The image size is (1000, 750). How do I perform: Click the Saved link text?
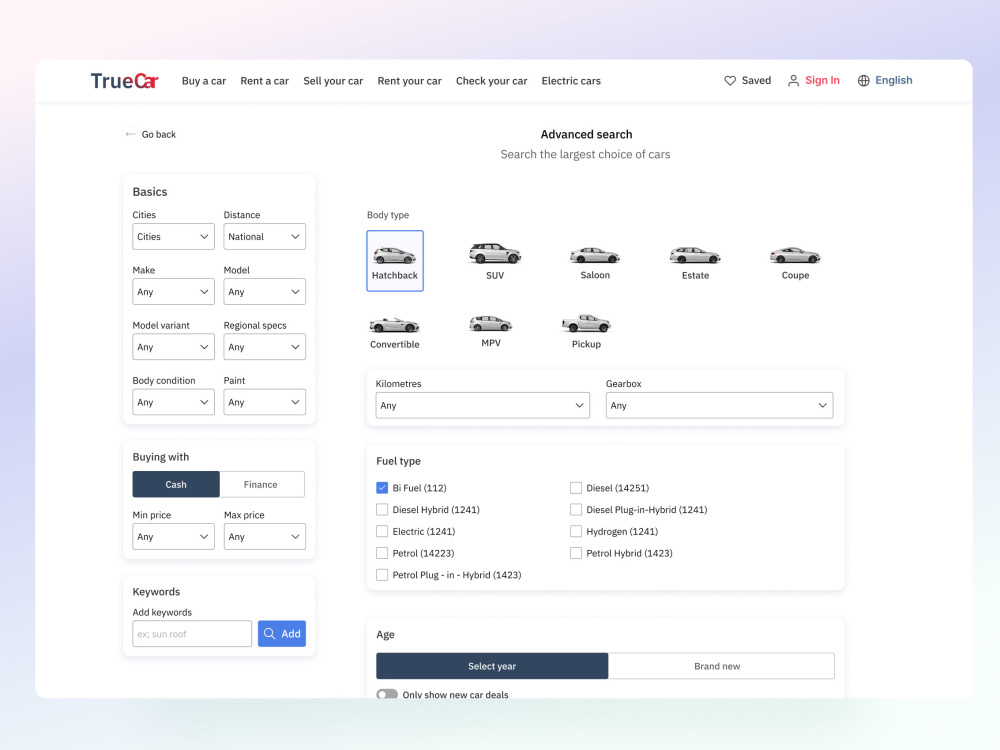click(756, 80)
